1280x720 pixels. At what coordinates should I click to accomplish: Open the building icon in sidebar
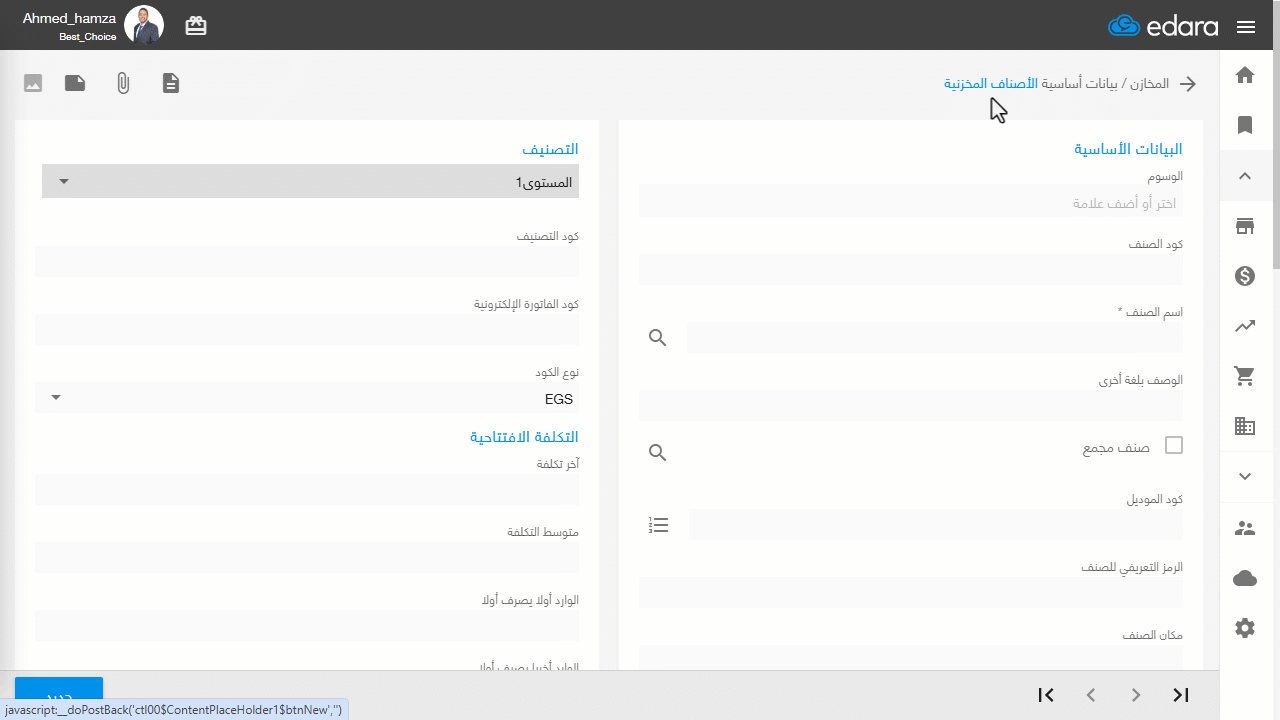[1245, 426]
